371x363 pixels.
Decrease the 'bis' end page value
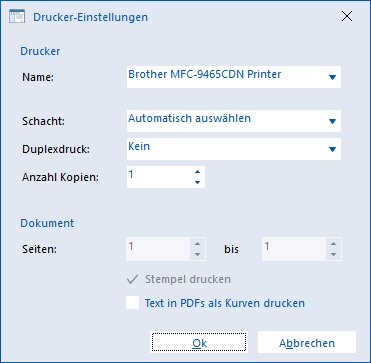tap(333, 254)
